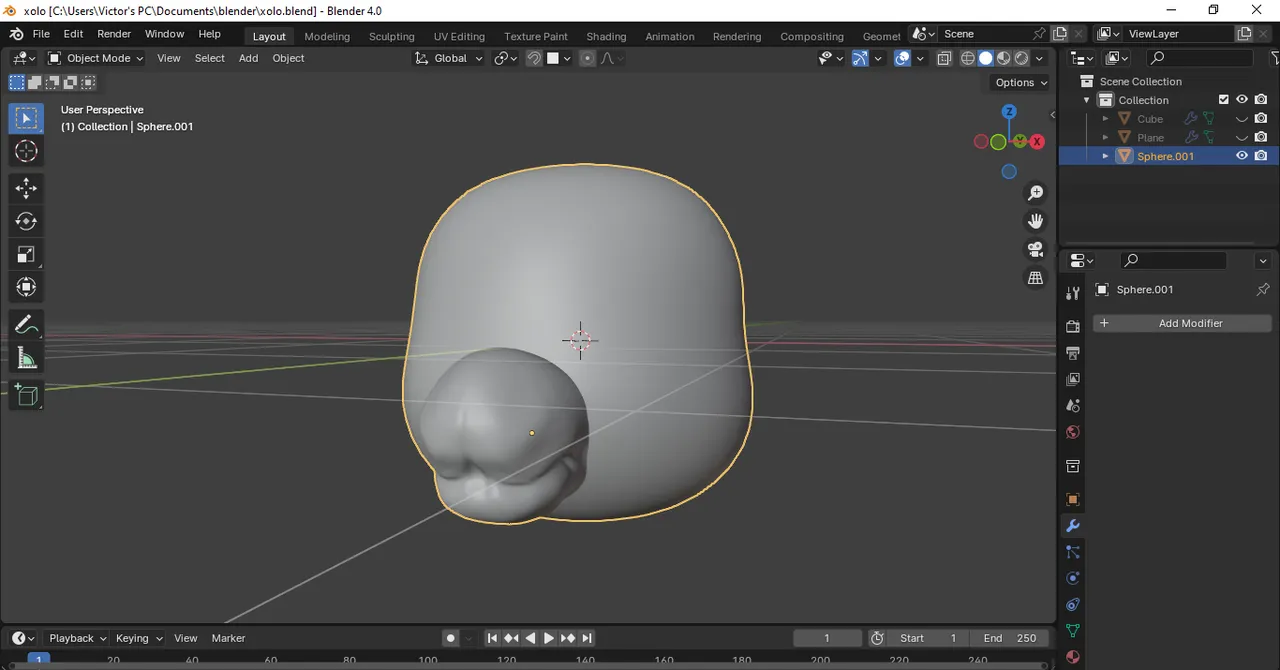Switch to Wireframe viewport shading
The image size is (1280, 670).
tap(967, 58)
